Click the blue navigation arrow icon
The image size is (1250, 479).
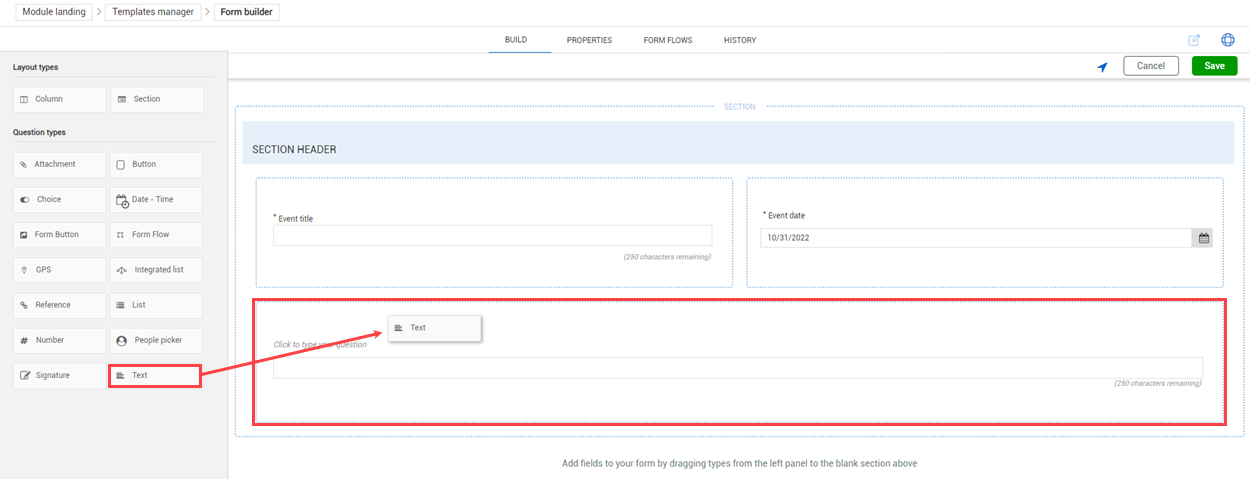pyautogui.click(x=1102, y=67)
